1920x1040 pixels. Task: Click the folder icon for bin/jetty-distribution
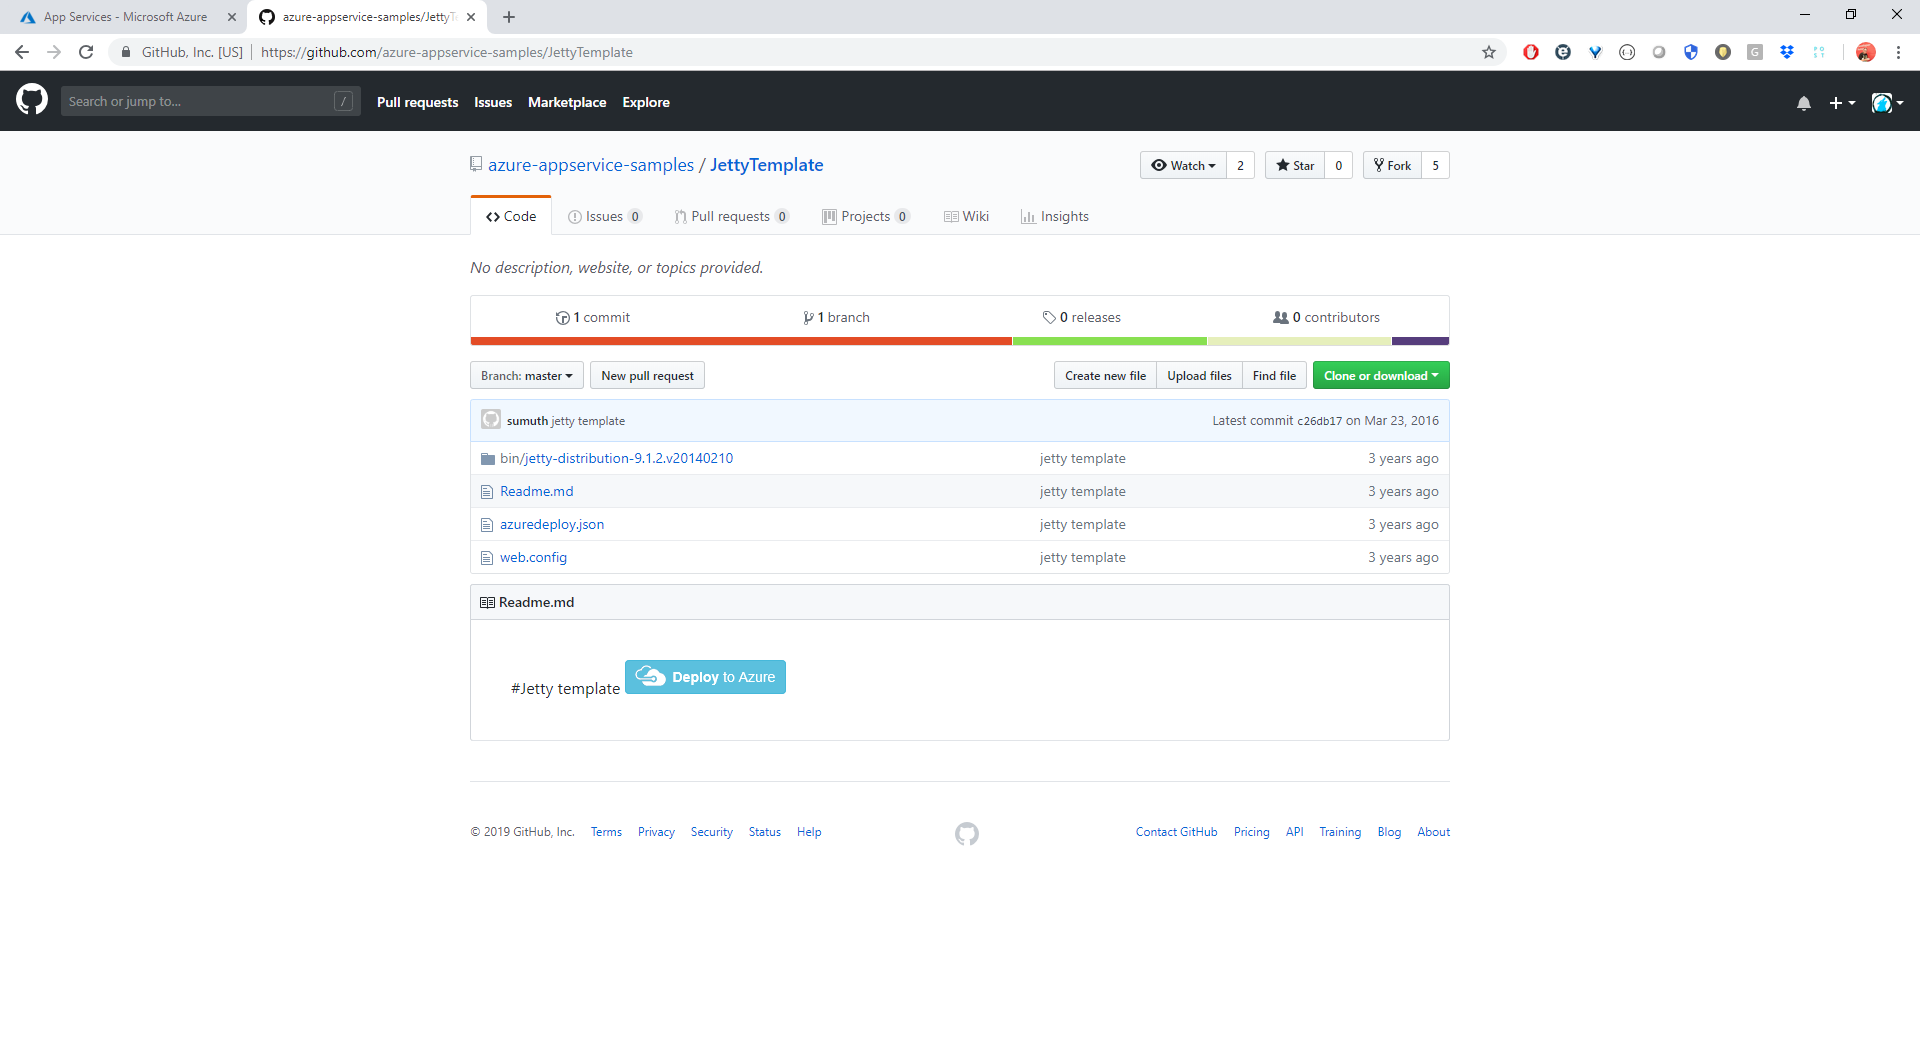click(488, 459)
